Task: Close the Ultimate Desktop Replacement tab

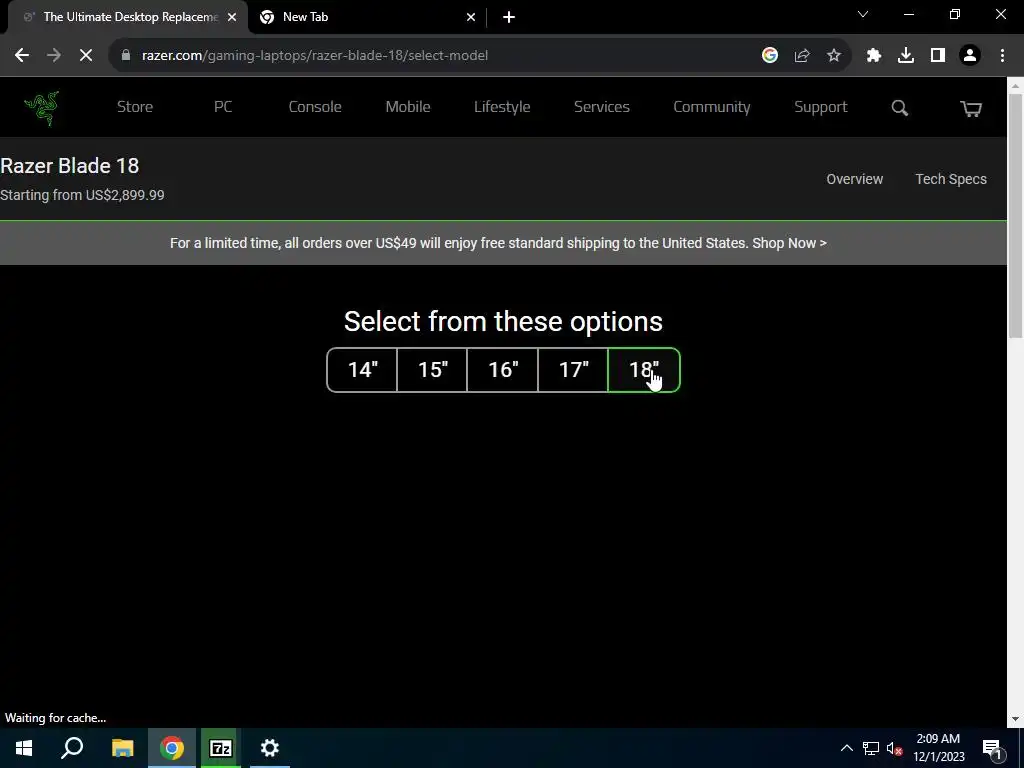Action: [232, 17]
